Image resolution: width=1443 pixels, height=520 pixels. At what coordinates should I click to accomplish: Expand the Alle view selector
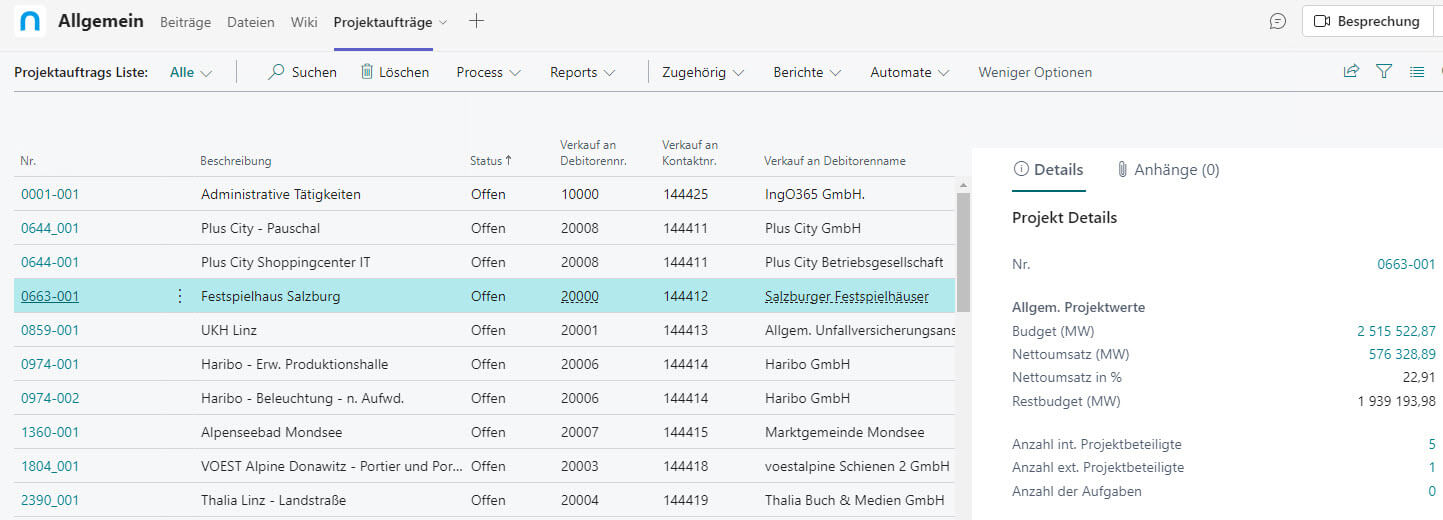click(191, 72)
